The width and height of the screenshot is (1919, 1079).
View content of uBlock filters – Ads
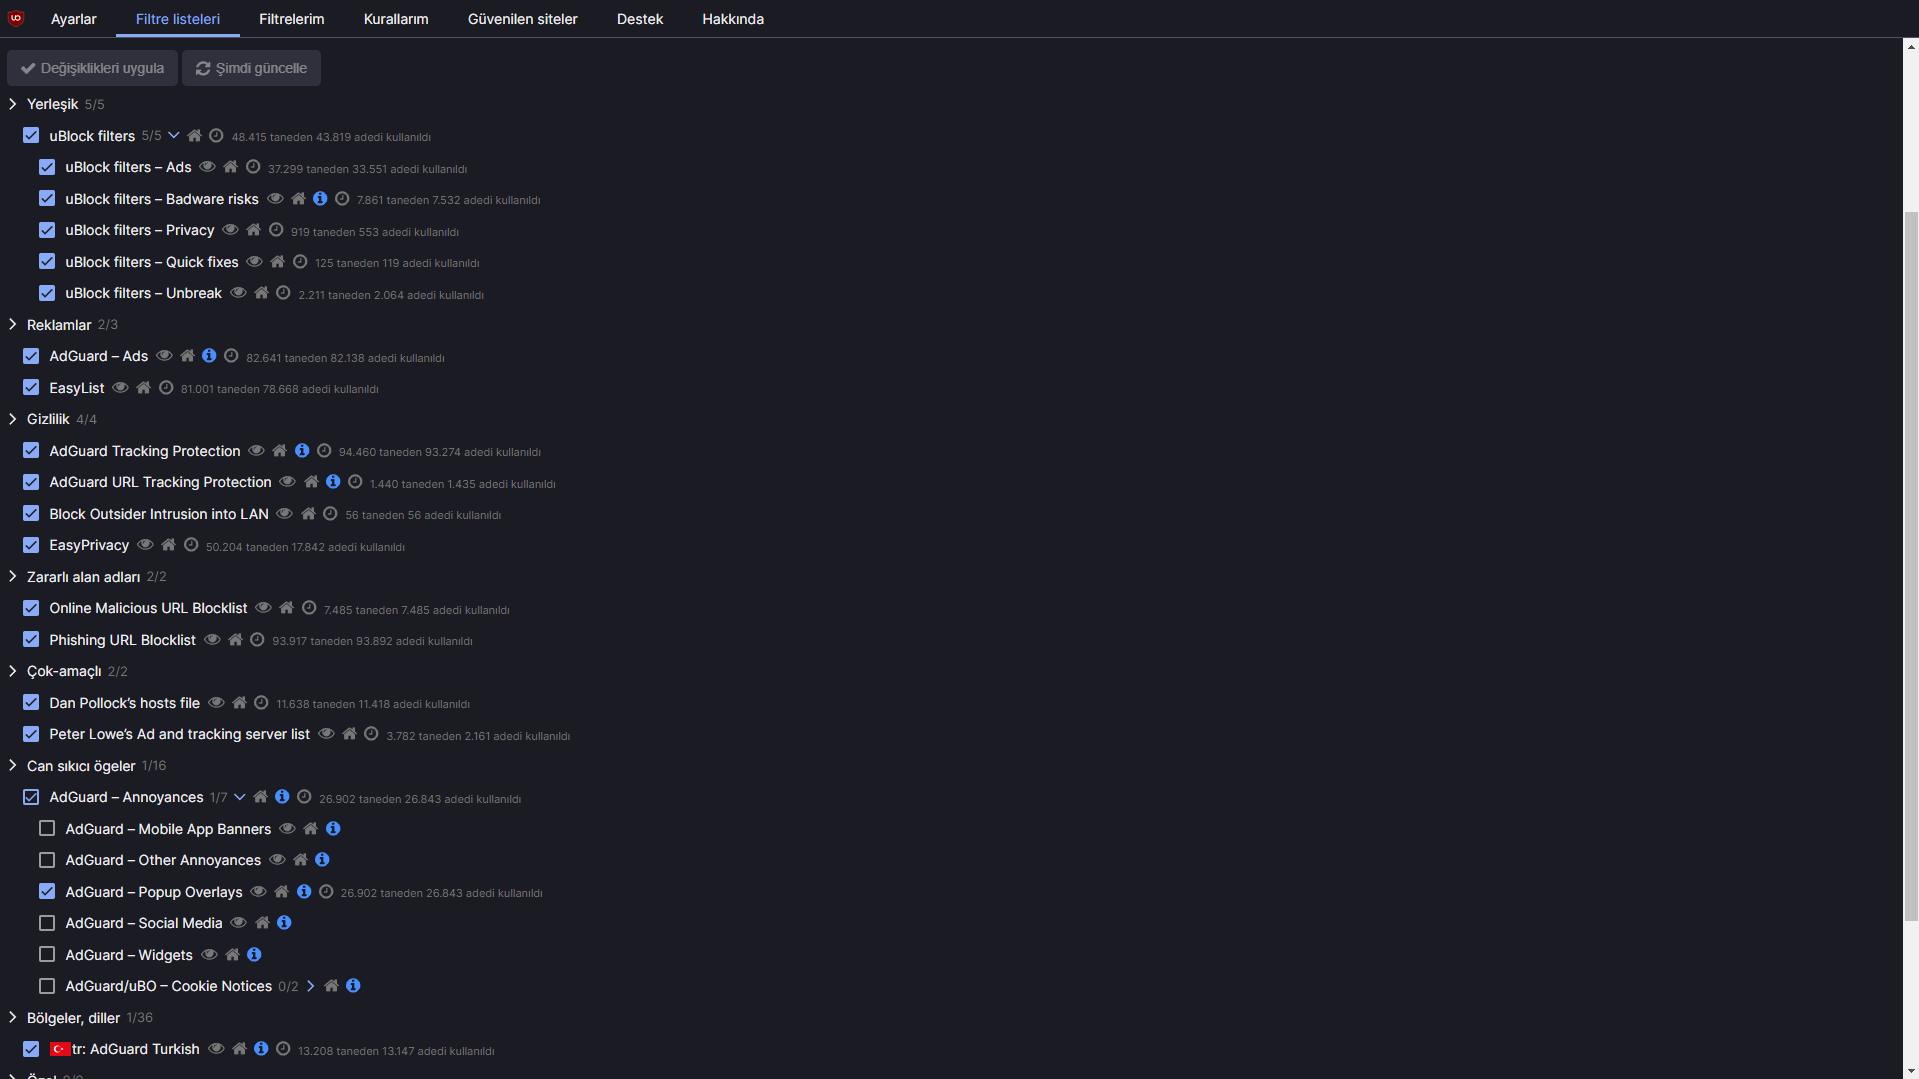[207, 167]
